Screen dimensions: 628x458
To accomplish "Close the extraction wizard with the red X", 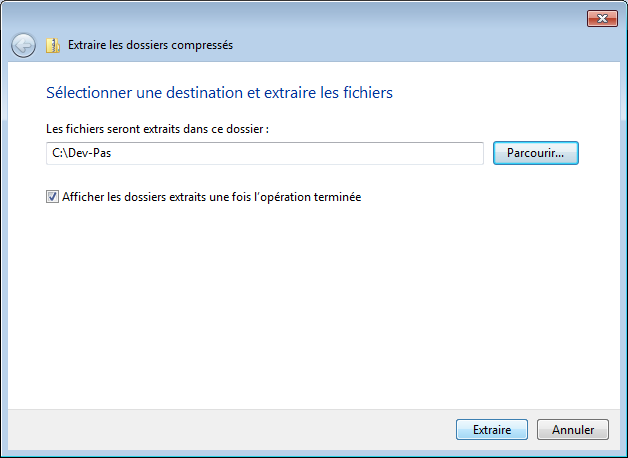I will (601, 18).
